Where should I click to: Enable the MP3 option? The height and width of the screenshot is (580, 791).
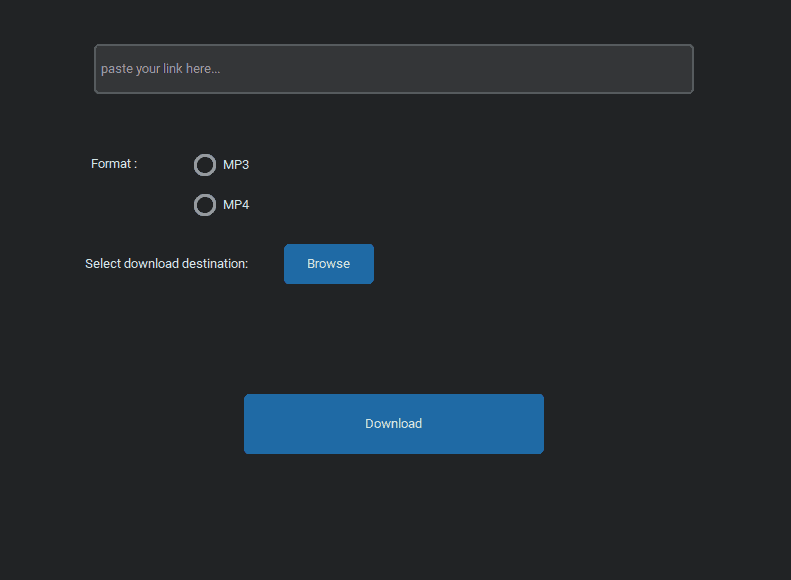click(205, 165)
